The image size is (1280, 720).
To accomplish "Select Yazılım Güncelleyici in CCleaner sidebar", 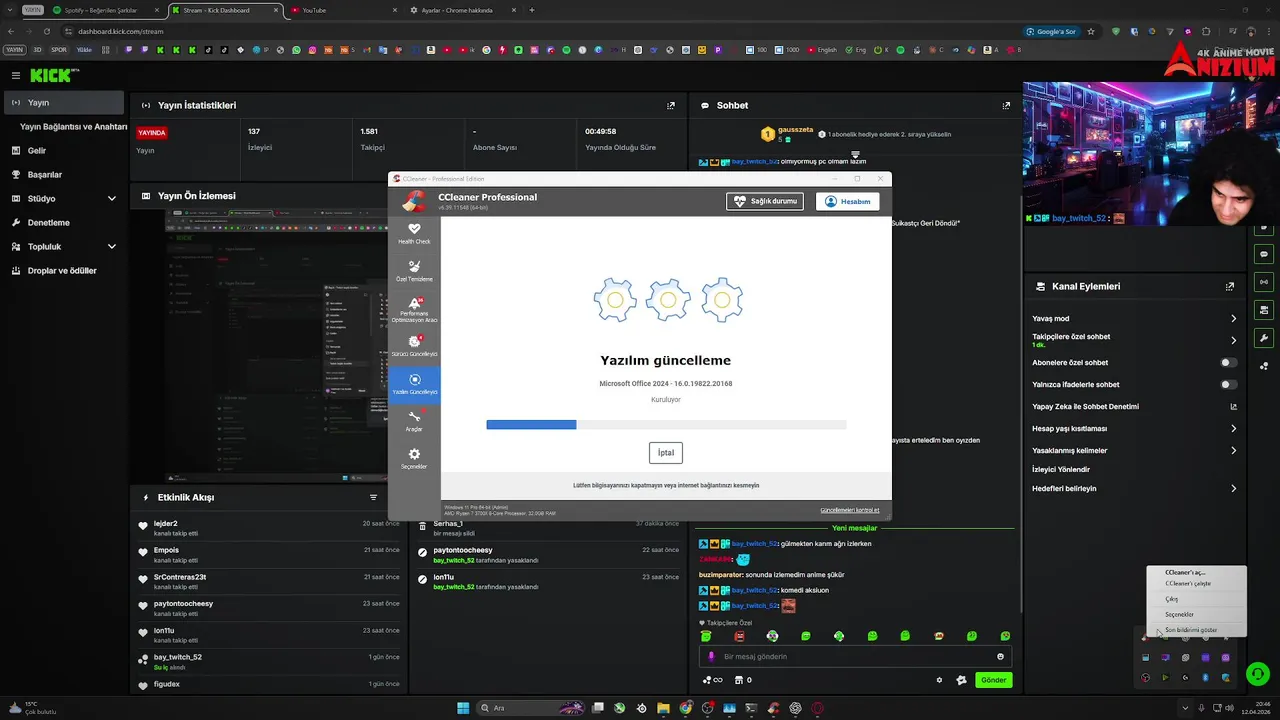I will point(414,384).
